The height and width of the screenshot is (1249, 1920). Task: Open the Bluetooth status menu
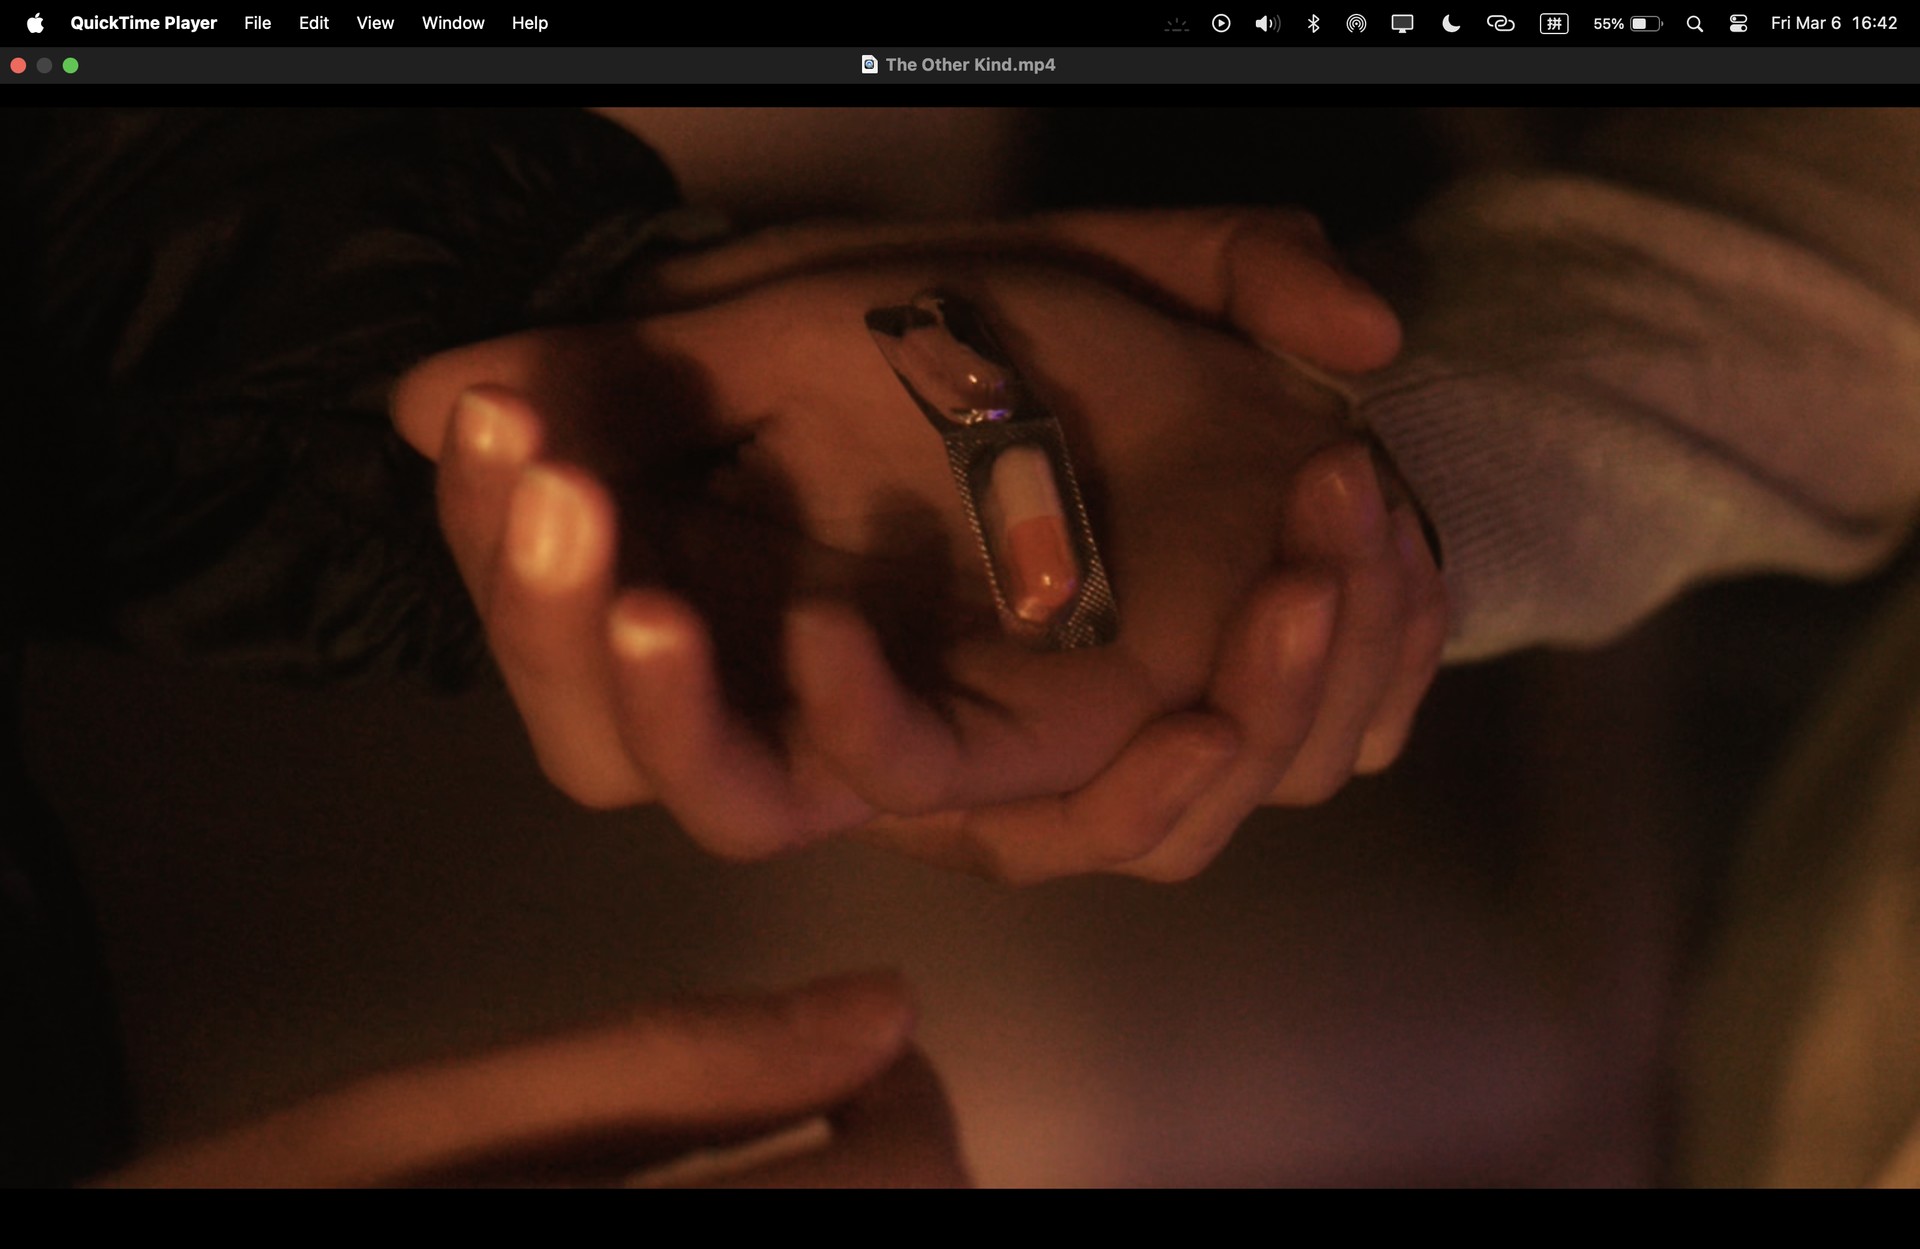1314,23
